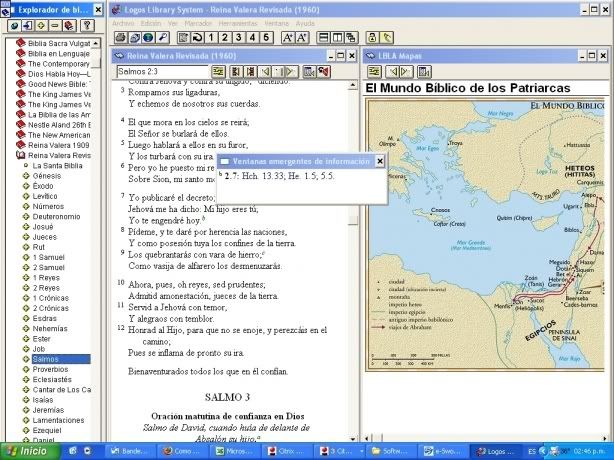Open the Marcador menu
614x460 pixels.
click(x=198, y=23)
